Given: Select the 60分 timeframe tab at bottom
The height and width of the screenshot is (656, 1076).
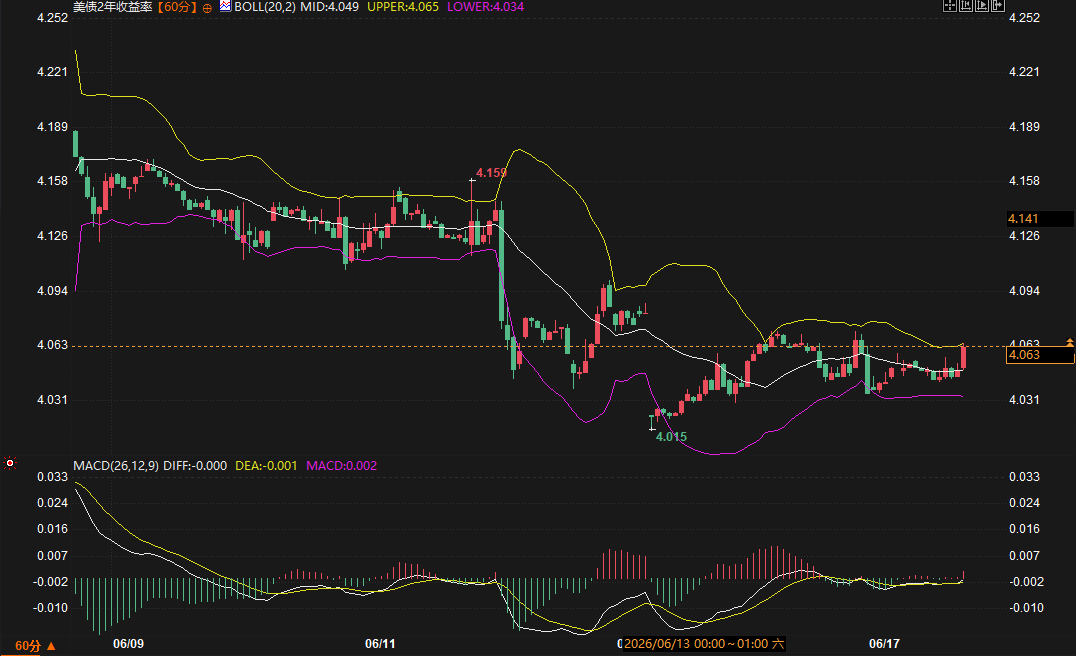Looking at the screenshot, I should pyautogui.click(x=28, y=646).
